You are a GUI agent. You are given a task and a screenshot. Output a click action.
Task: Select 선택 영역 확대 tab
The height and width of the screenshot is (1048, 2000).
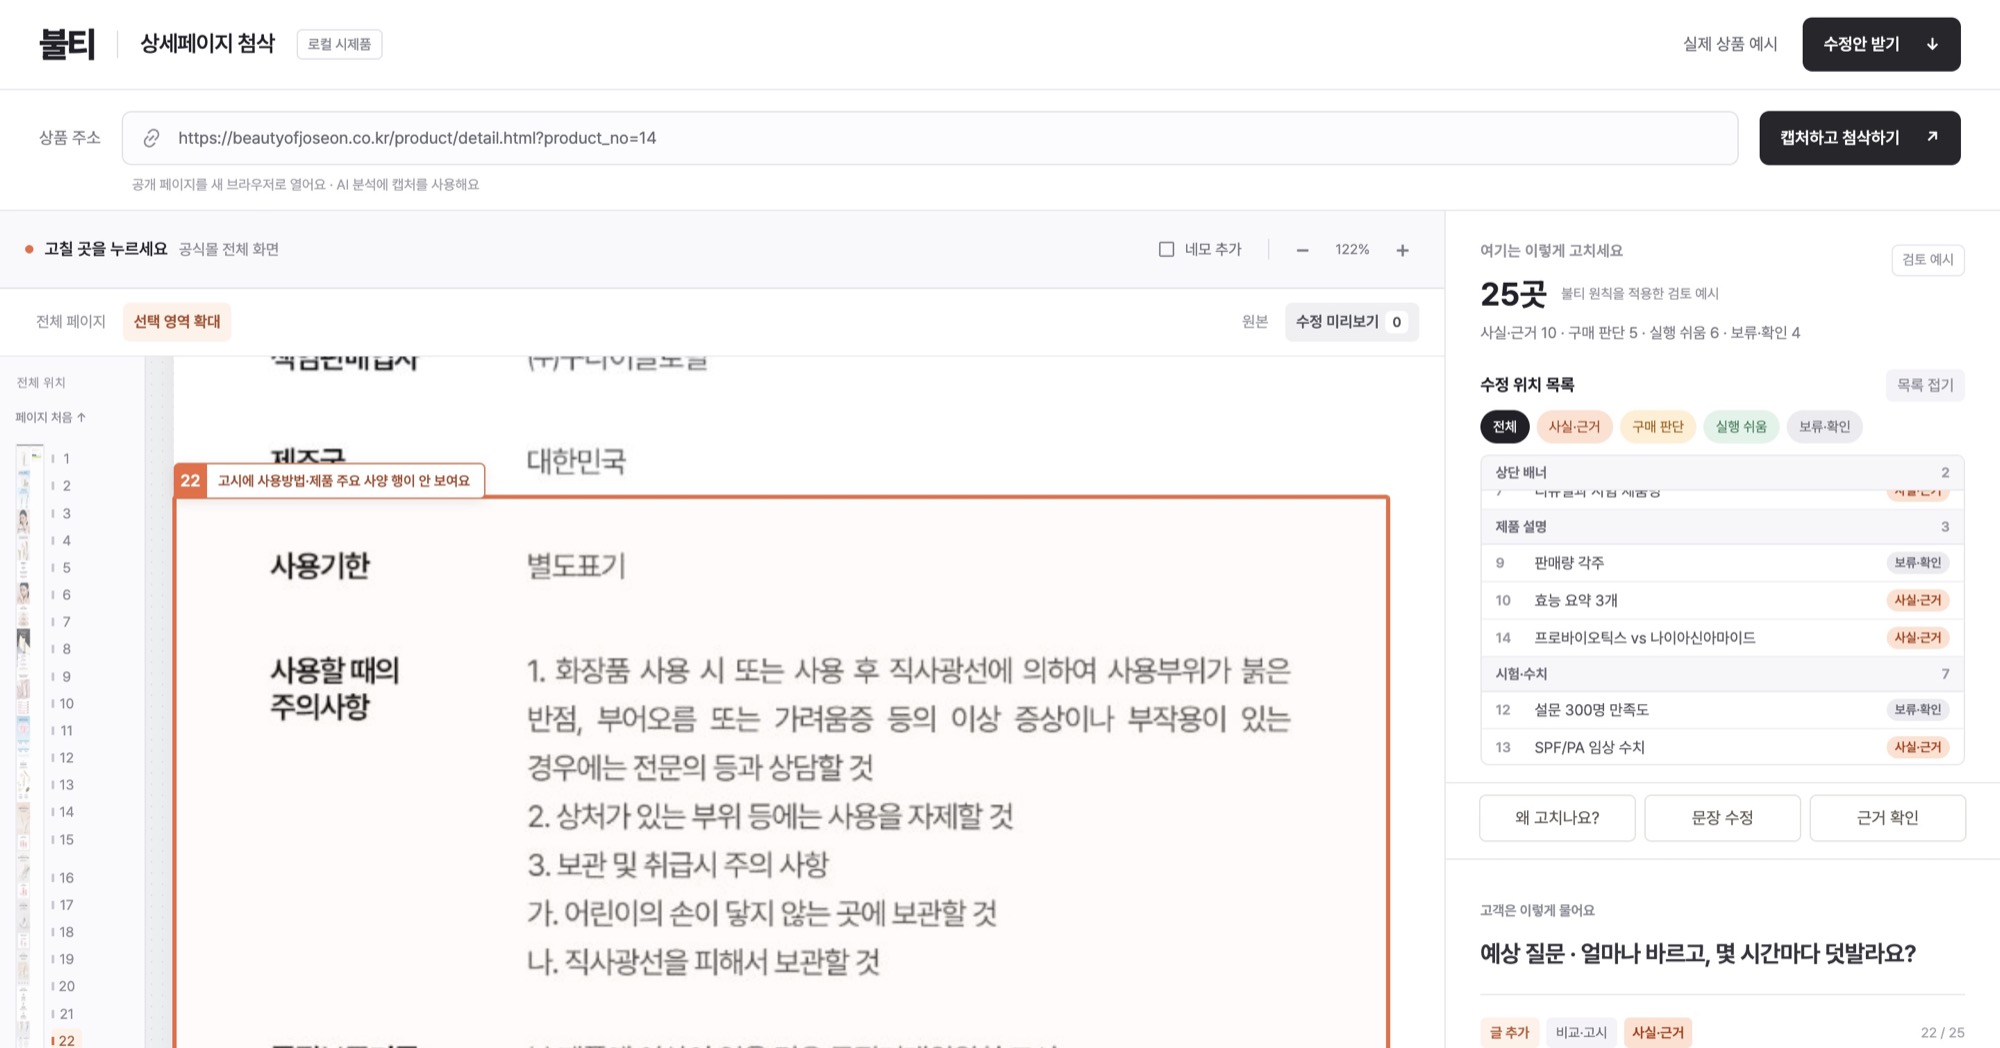pyautogui.click(x=177, y=321)
